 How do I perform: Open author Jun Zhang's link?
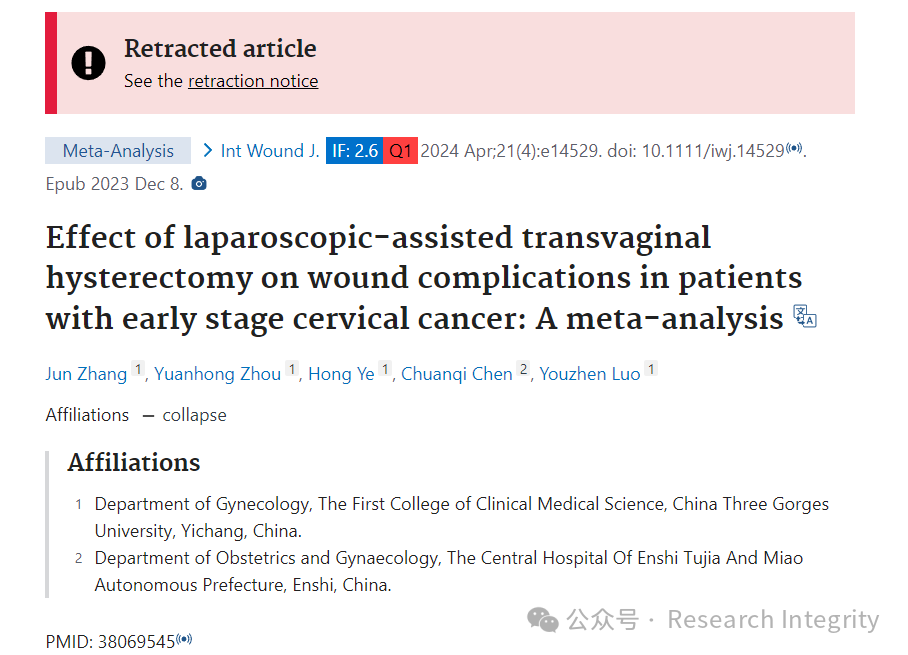[x=86, y=374]
